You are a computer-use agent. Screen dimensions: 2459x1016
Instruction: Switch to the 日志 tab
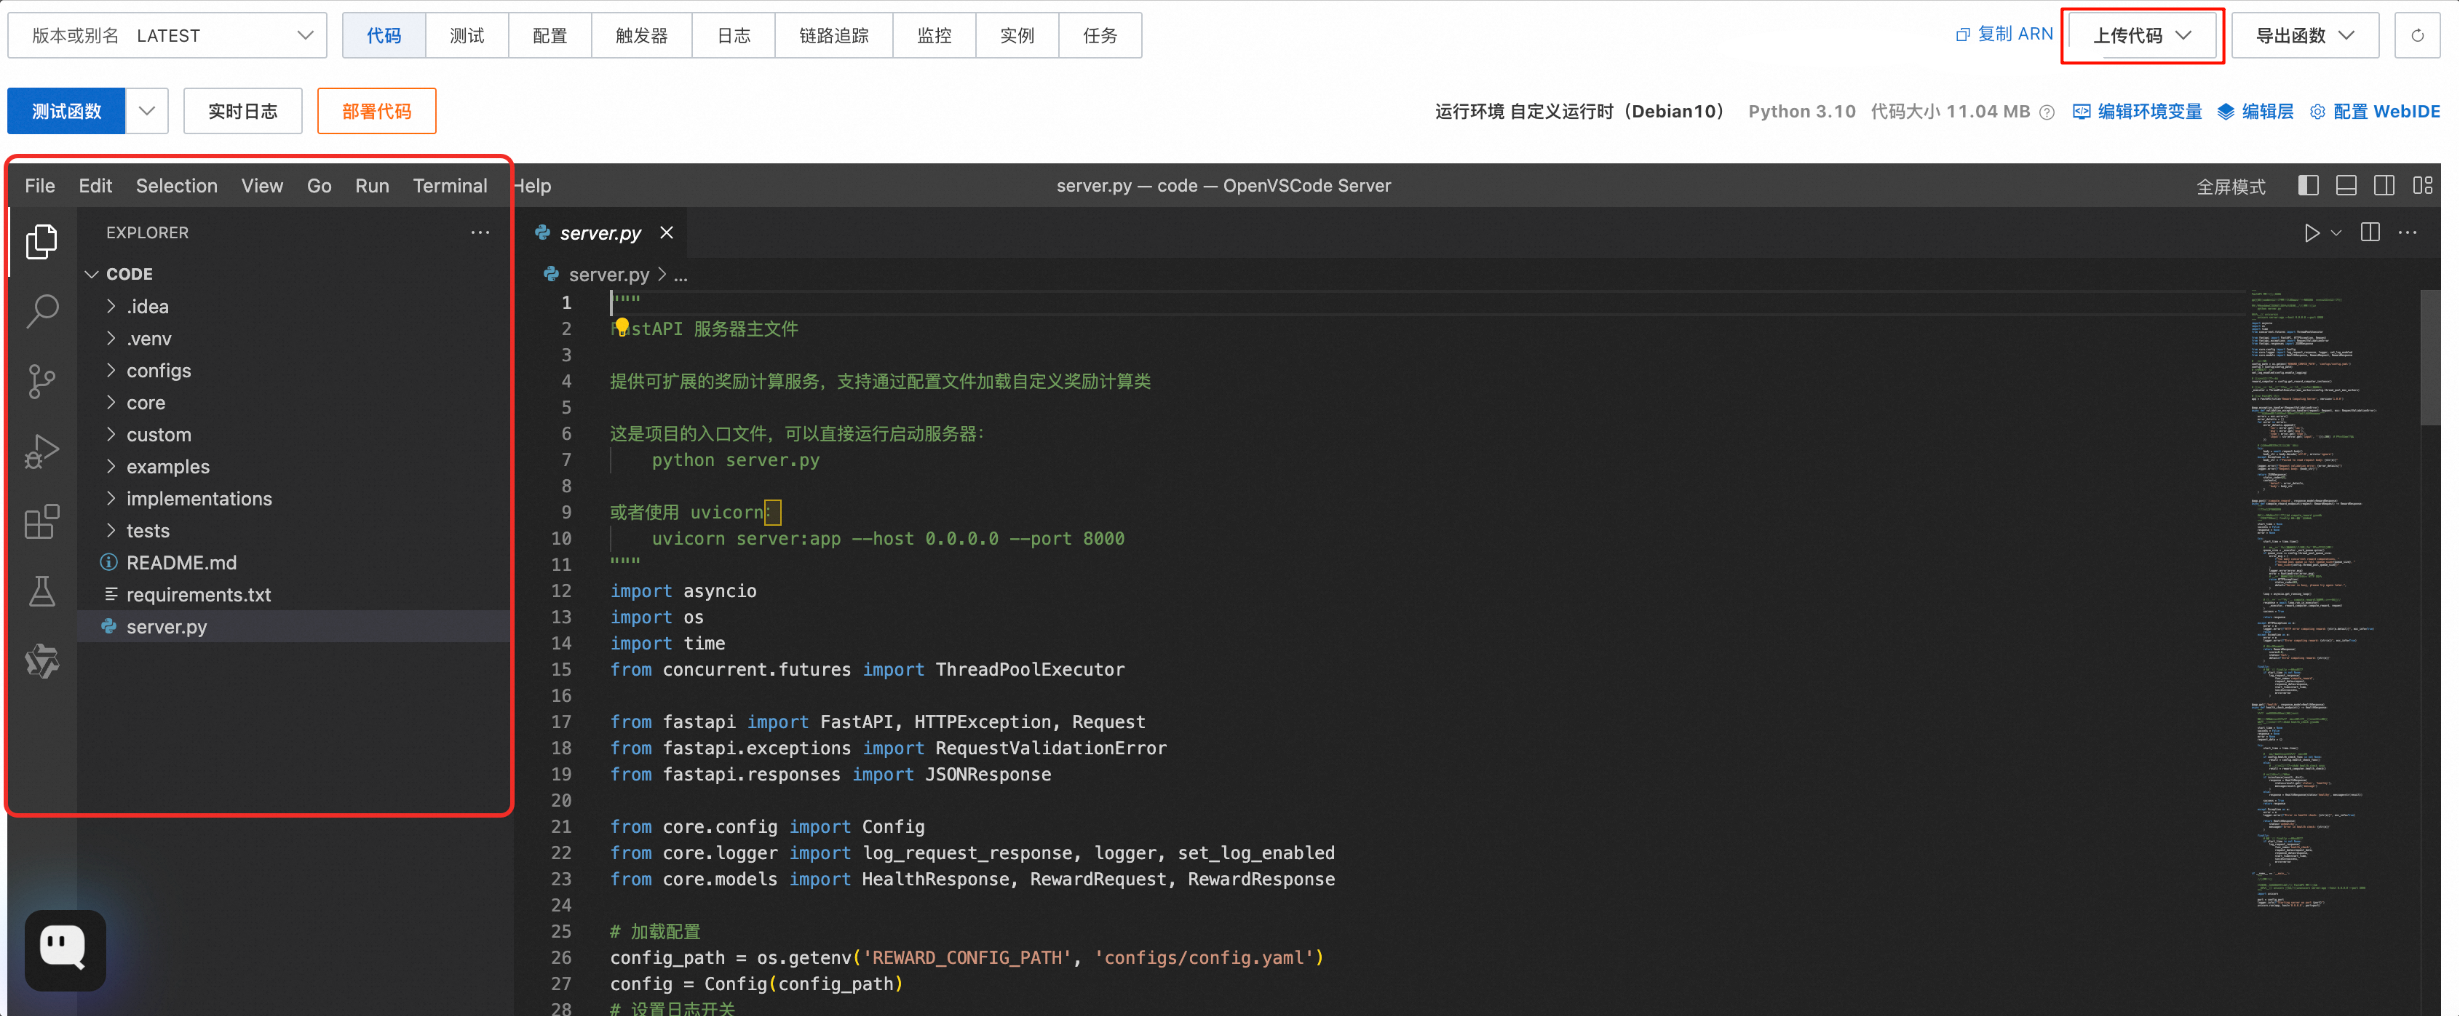(x=734, y=36)
